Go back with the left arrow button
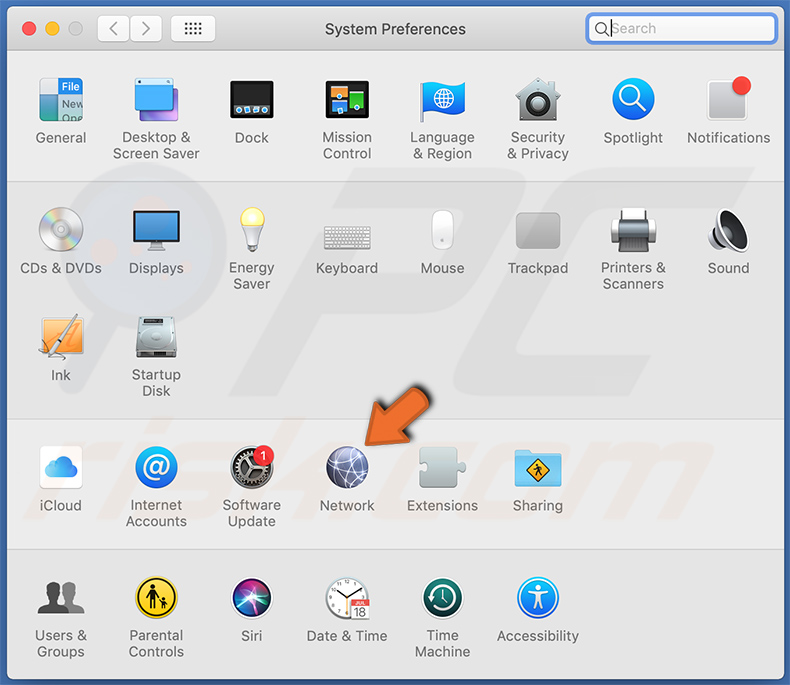 113,28
